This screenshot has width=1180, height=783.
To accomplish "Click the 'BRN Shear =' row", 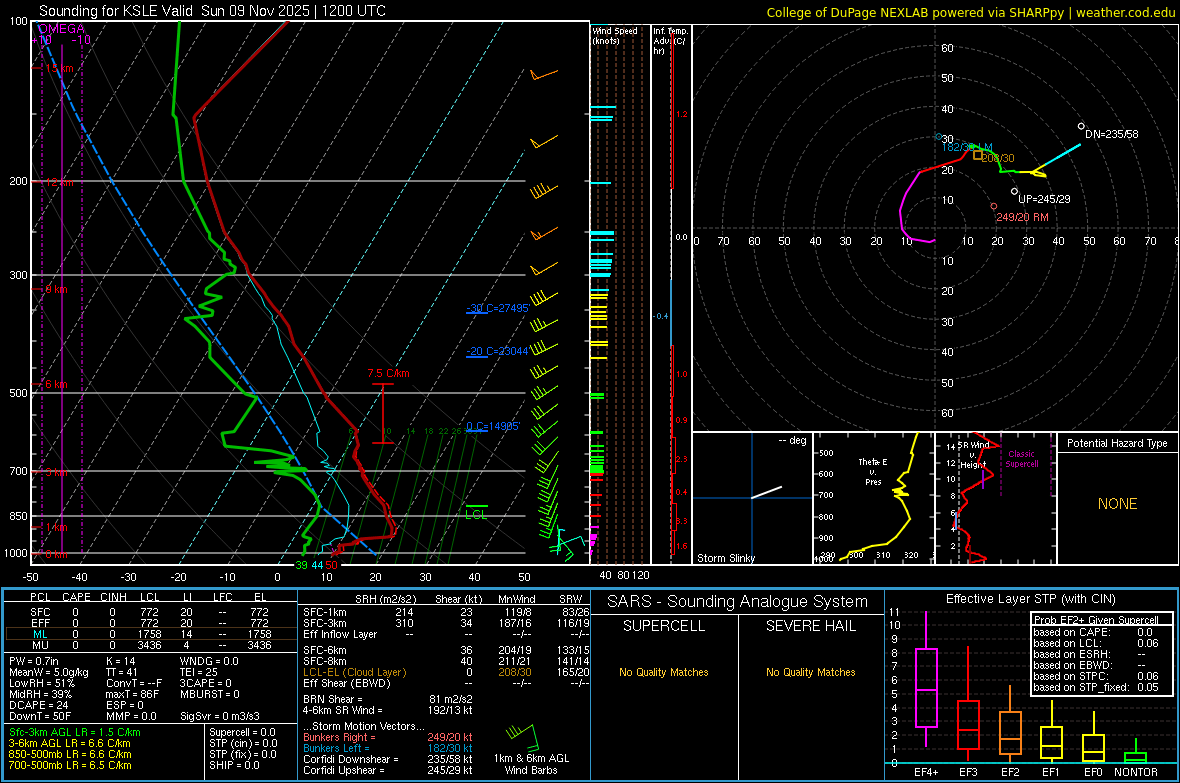I will click(388, 699).
